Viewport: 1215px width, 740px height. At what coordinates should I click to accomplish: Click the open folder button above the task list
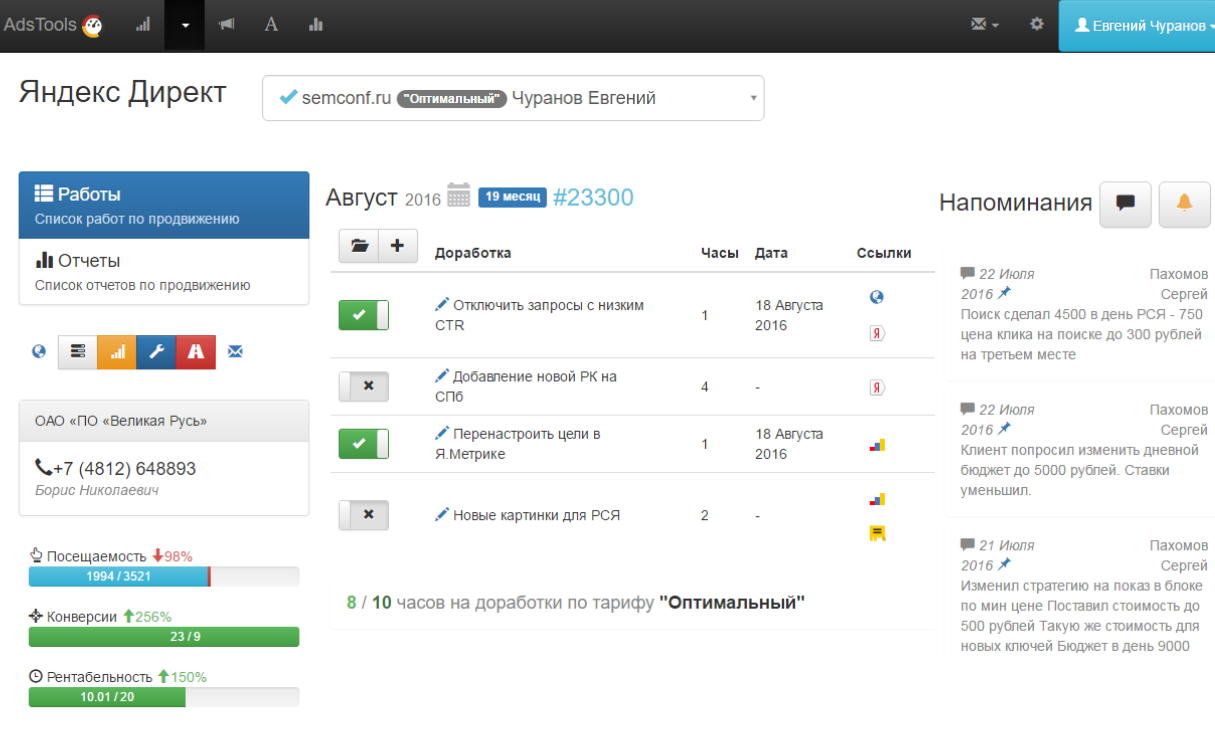coord(359,246)
